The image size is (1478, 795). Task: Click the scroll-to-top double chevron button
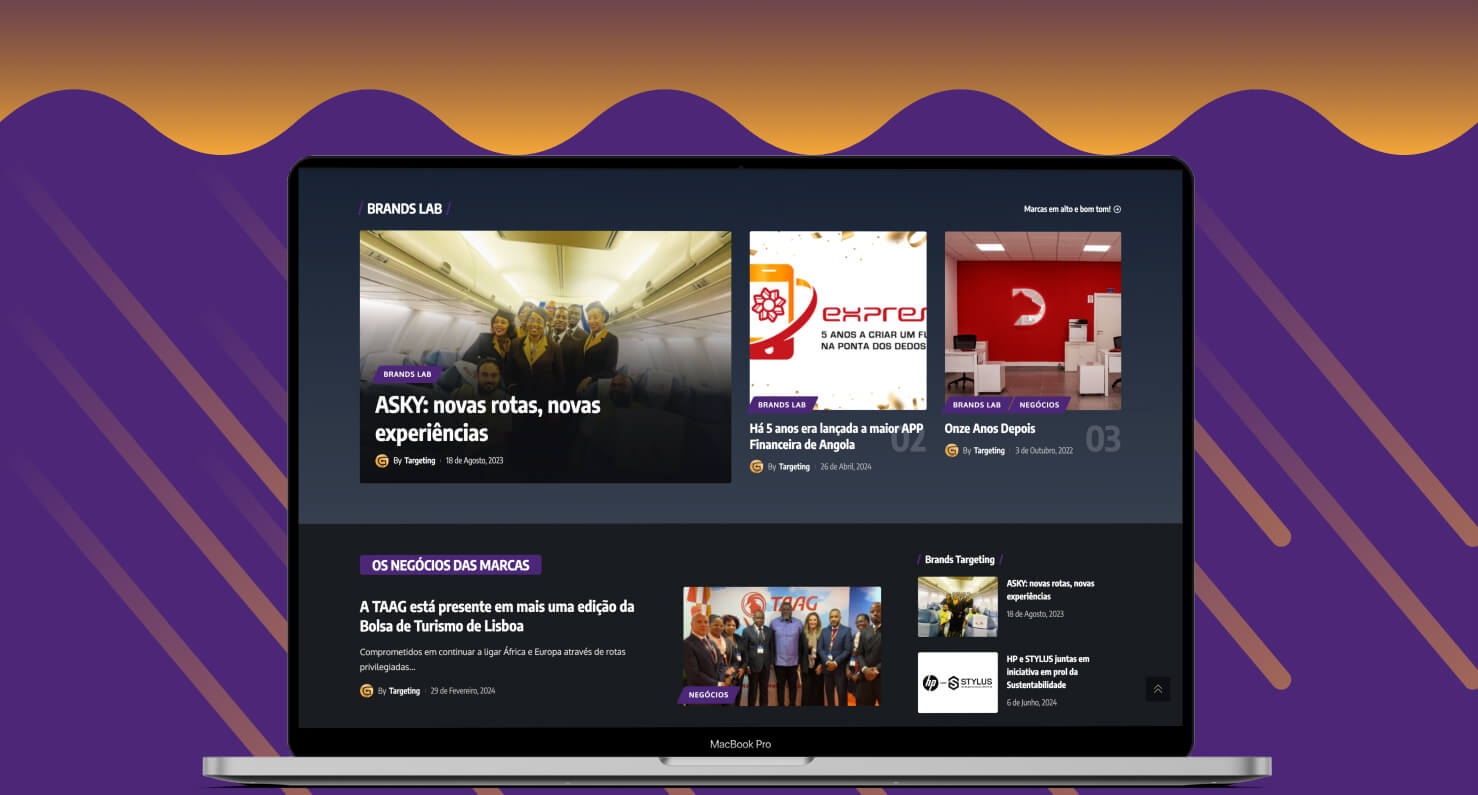1157,689
